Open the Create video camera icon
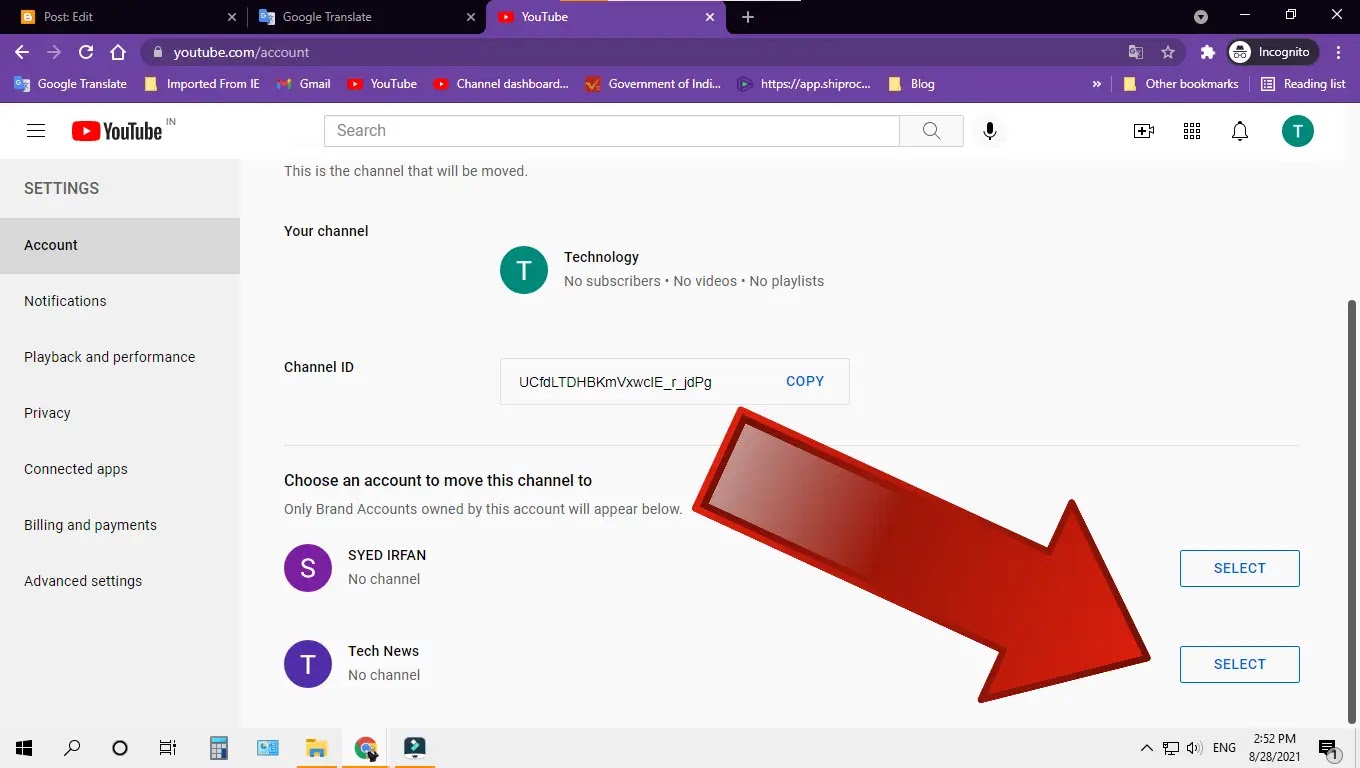The image size is (1360, 768). (1143, 131)
